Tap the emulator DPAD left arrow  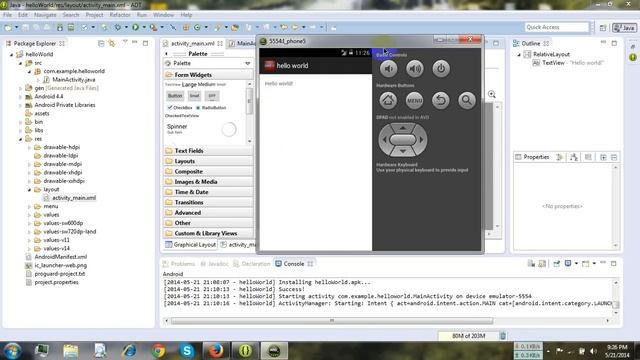(384, 140)
